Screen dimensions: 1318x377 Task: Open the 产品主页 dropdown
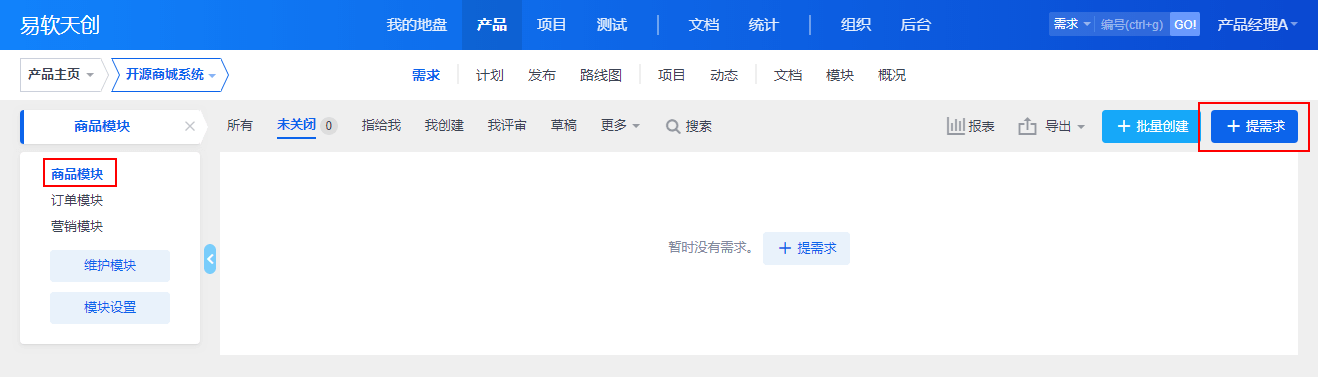(61, 75)
